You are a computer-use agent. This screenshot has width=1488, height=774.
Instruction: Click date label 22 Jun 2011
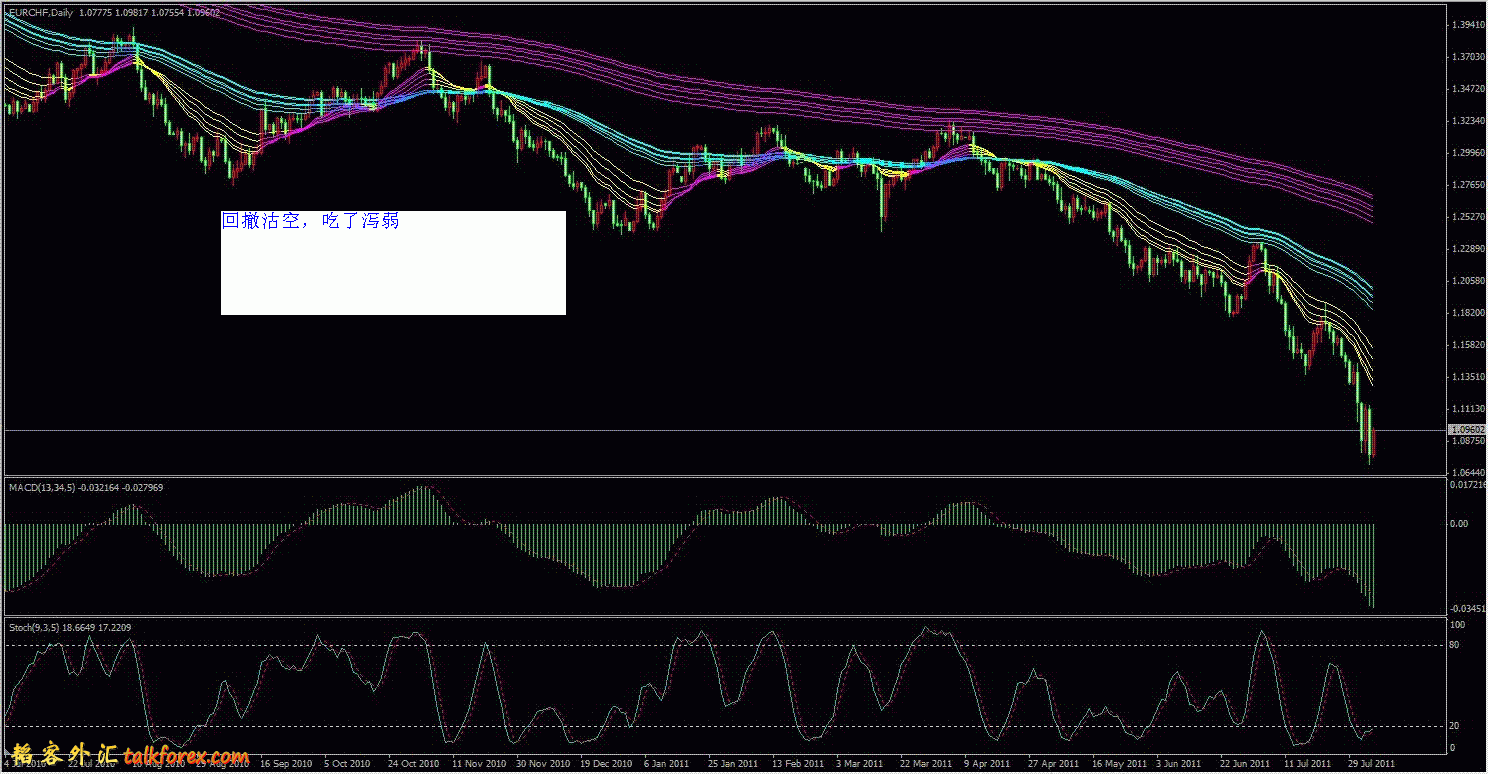click(x=1245, y=763)
